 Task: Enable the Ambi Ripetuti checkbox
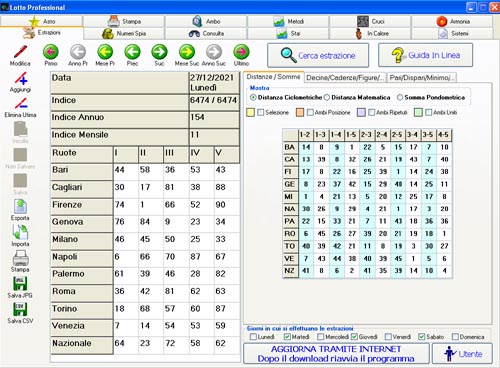coord(372,113)
